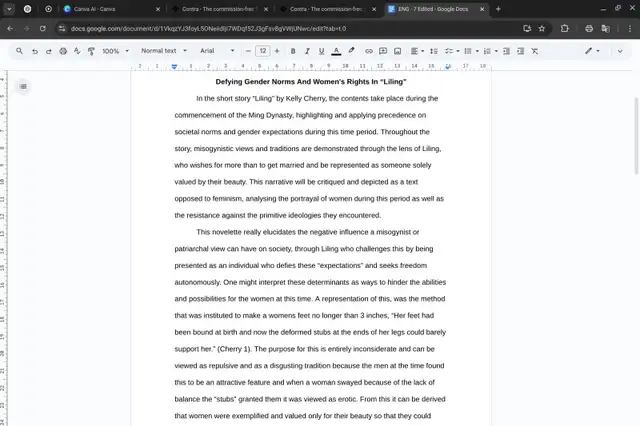640x426 pixels.
Task: Click the install app icon in the address bar
Action: (527, 29)
